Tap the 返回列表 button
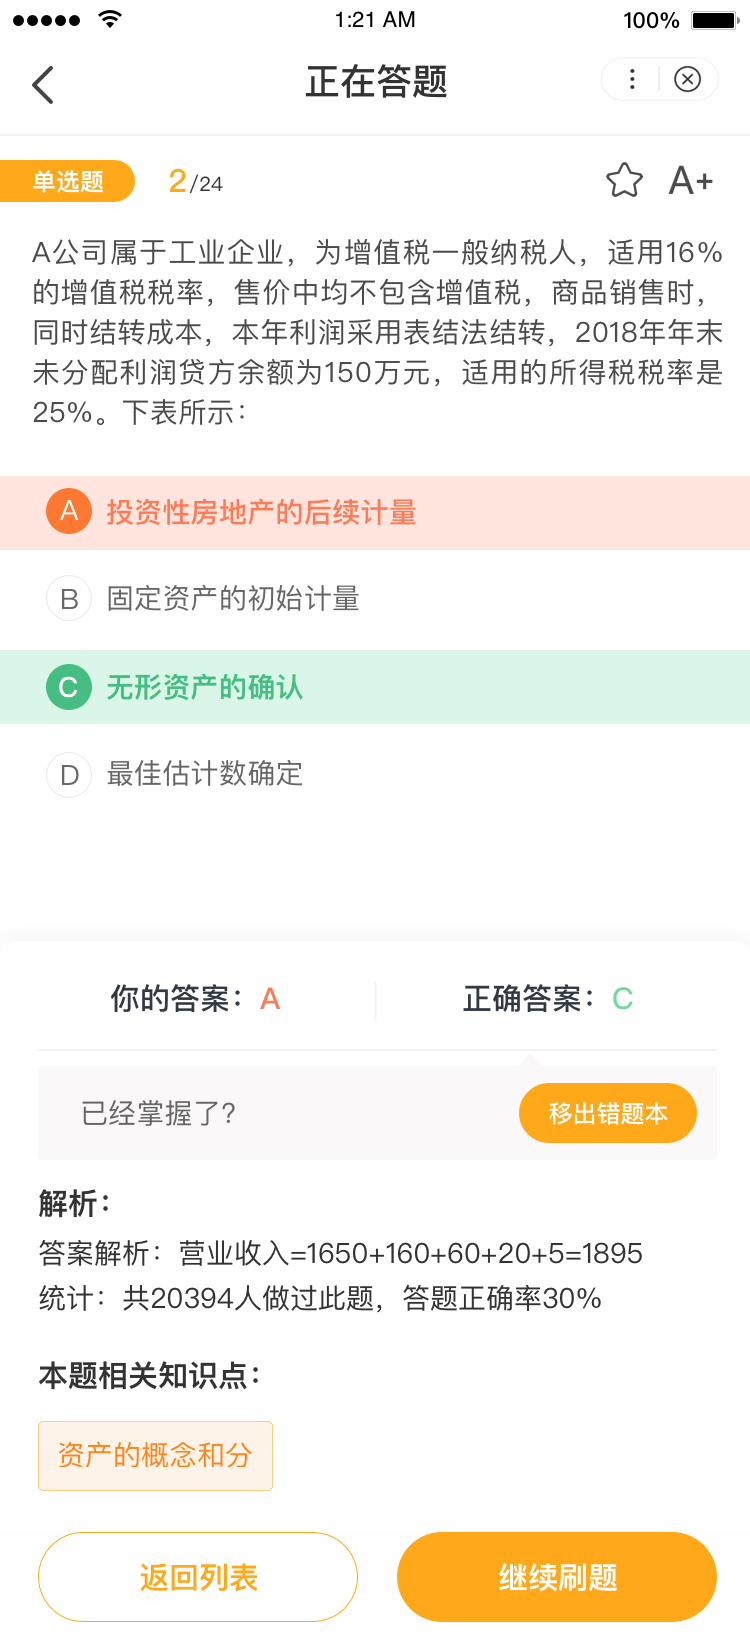The height and width of the screenshot is (1644, 750). (198, 1577)
